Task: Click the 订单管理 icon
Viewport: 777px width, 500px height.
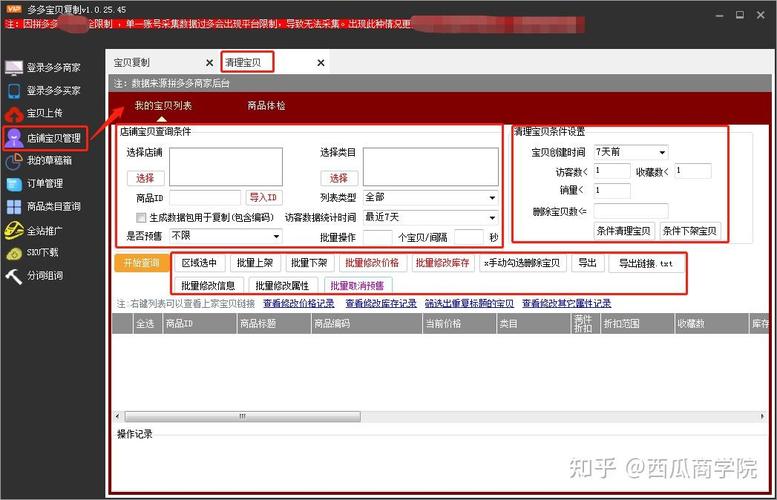Action: coord(14,184)
